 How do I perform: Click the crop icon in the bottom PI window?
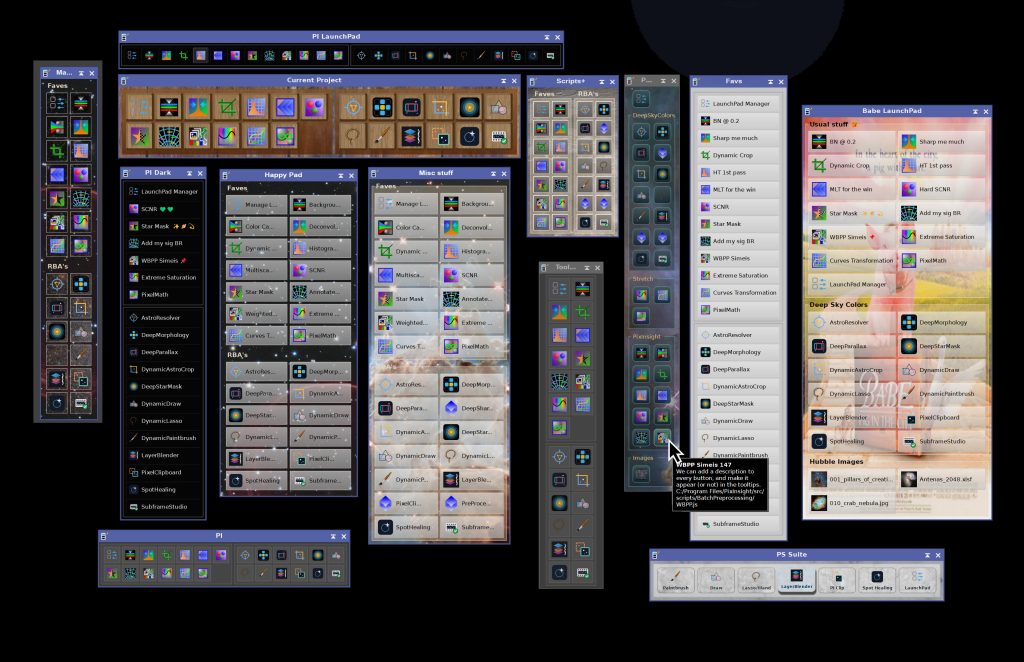(x=167, y=555)
